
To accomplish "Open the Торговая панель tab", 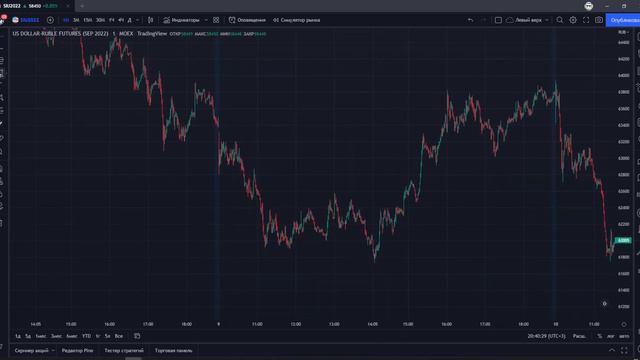I will pos(173,350).
